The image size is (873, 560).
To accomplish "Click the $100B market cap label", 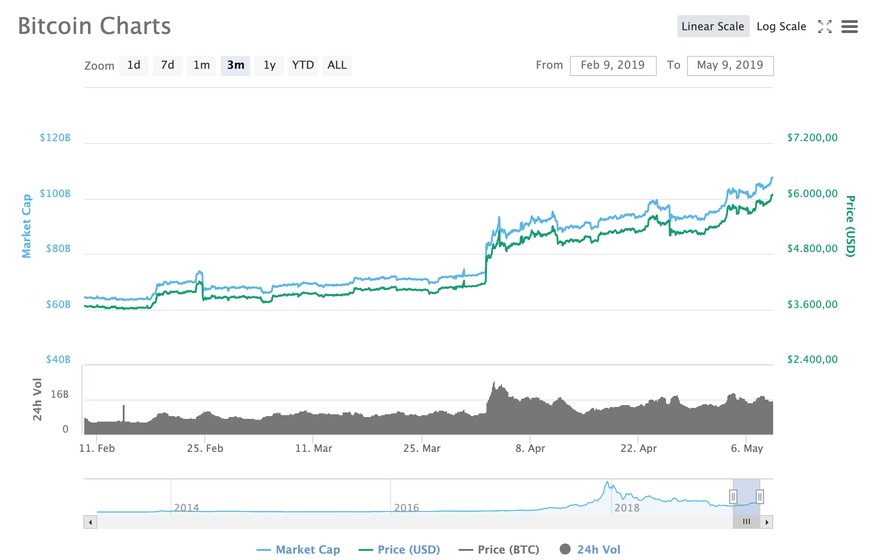I will [55, 193].
